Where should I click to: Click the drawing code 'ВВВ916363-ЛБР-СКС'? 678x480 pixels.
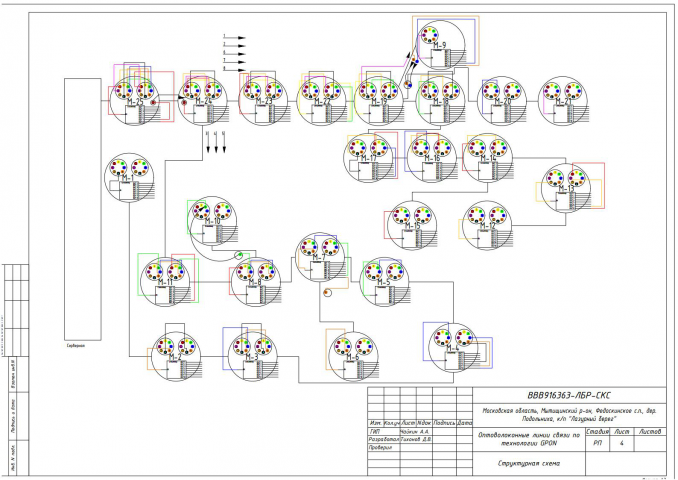click(569, 396)
